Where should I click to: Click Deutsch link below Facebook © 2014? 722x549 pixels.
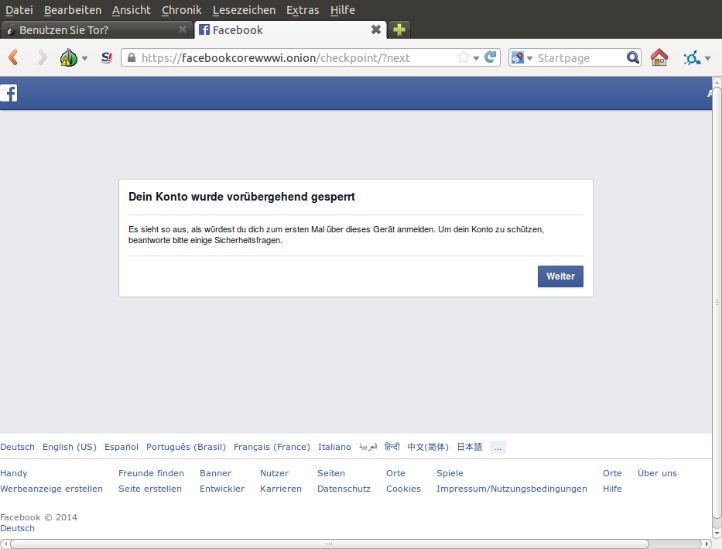[x=17, y=528]
